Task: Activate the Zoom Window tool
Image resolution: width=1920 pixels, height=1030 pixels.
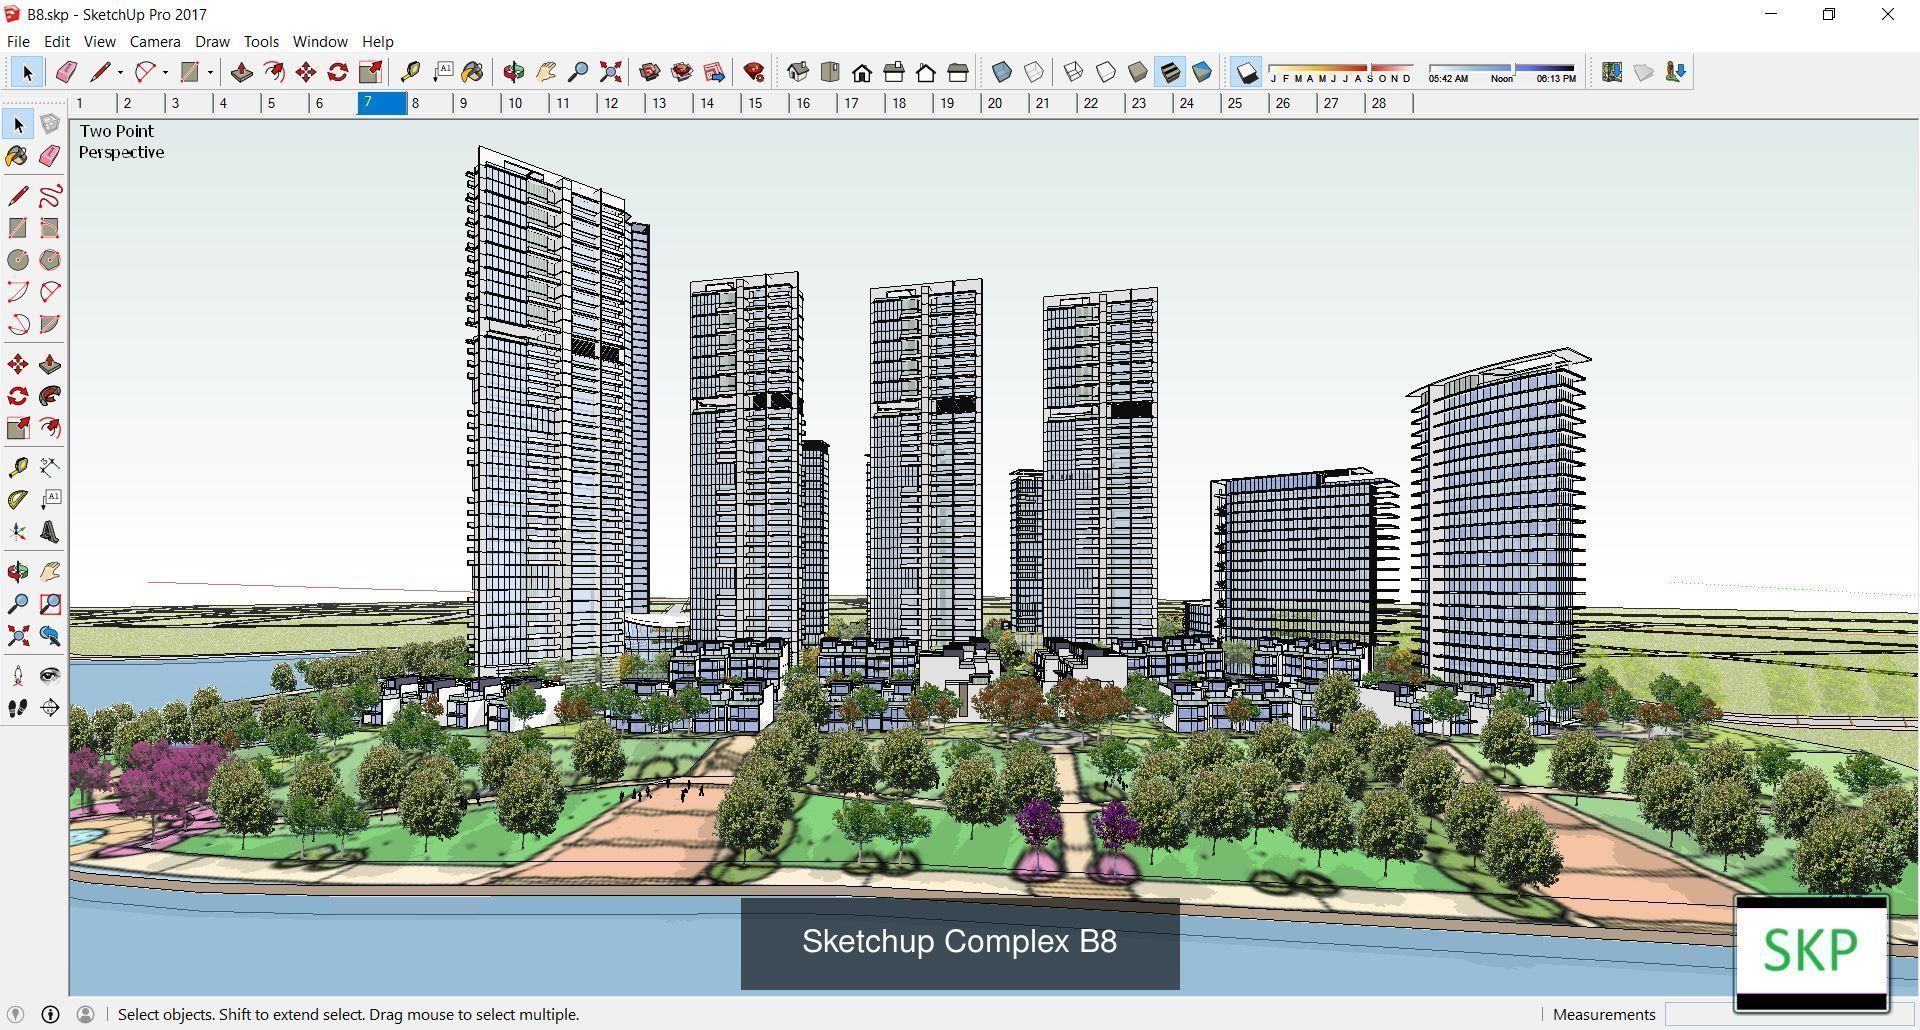Action: coord(50,604)
